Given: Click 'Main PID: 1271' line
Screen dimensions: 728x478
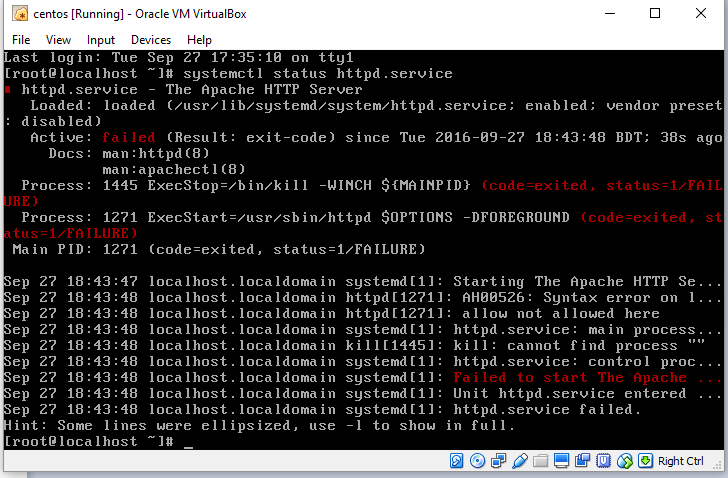Looking at the screenshot, I should tap(219, 250).
